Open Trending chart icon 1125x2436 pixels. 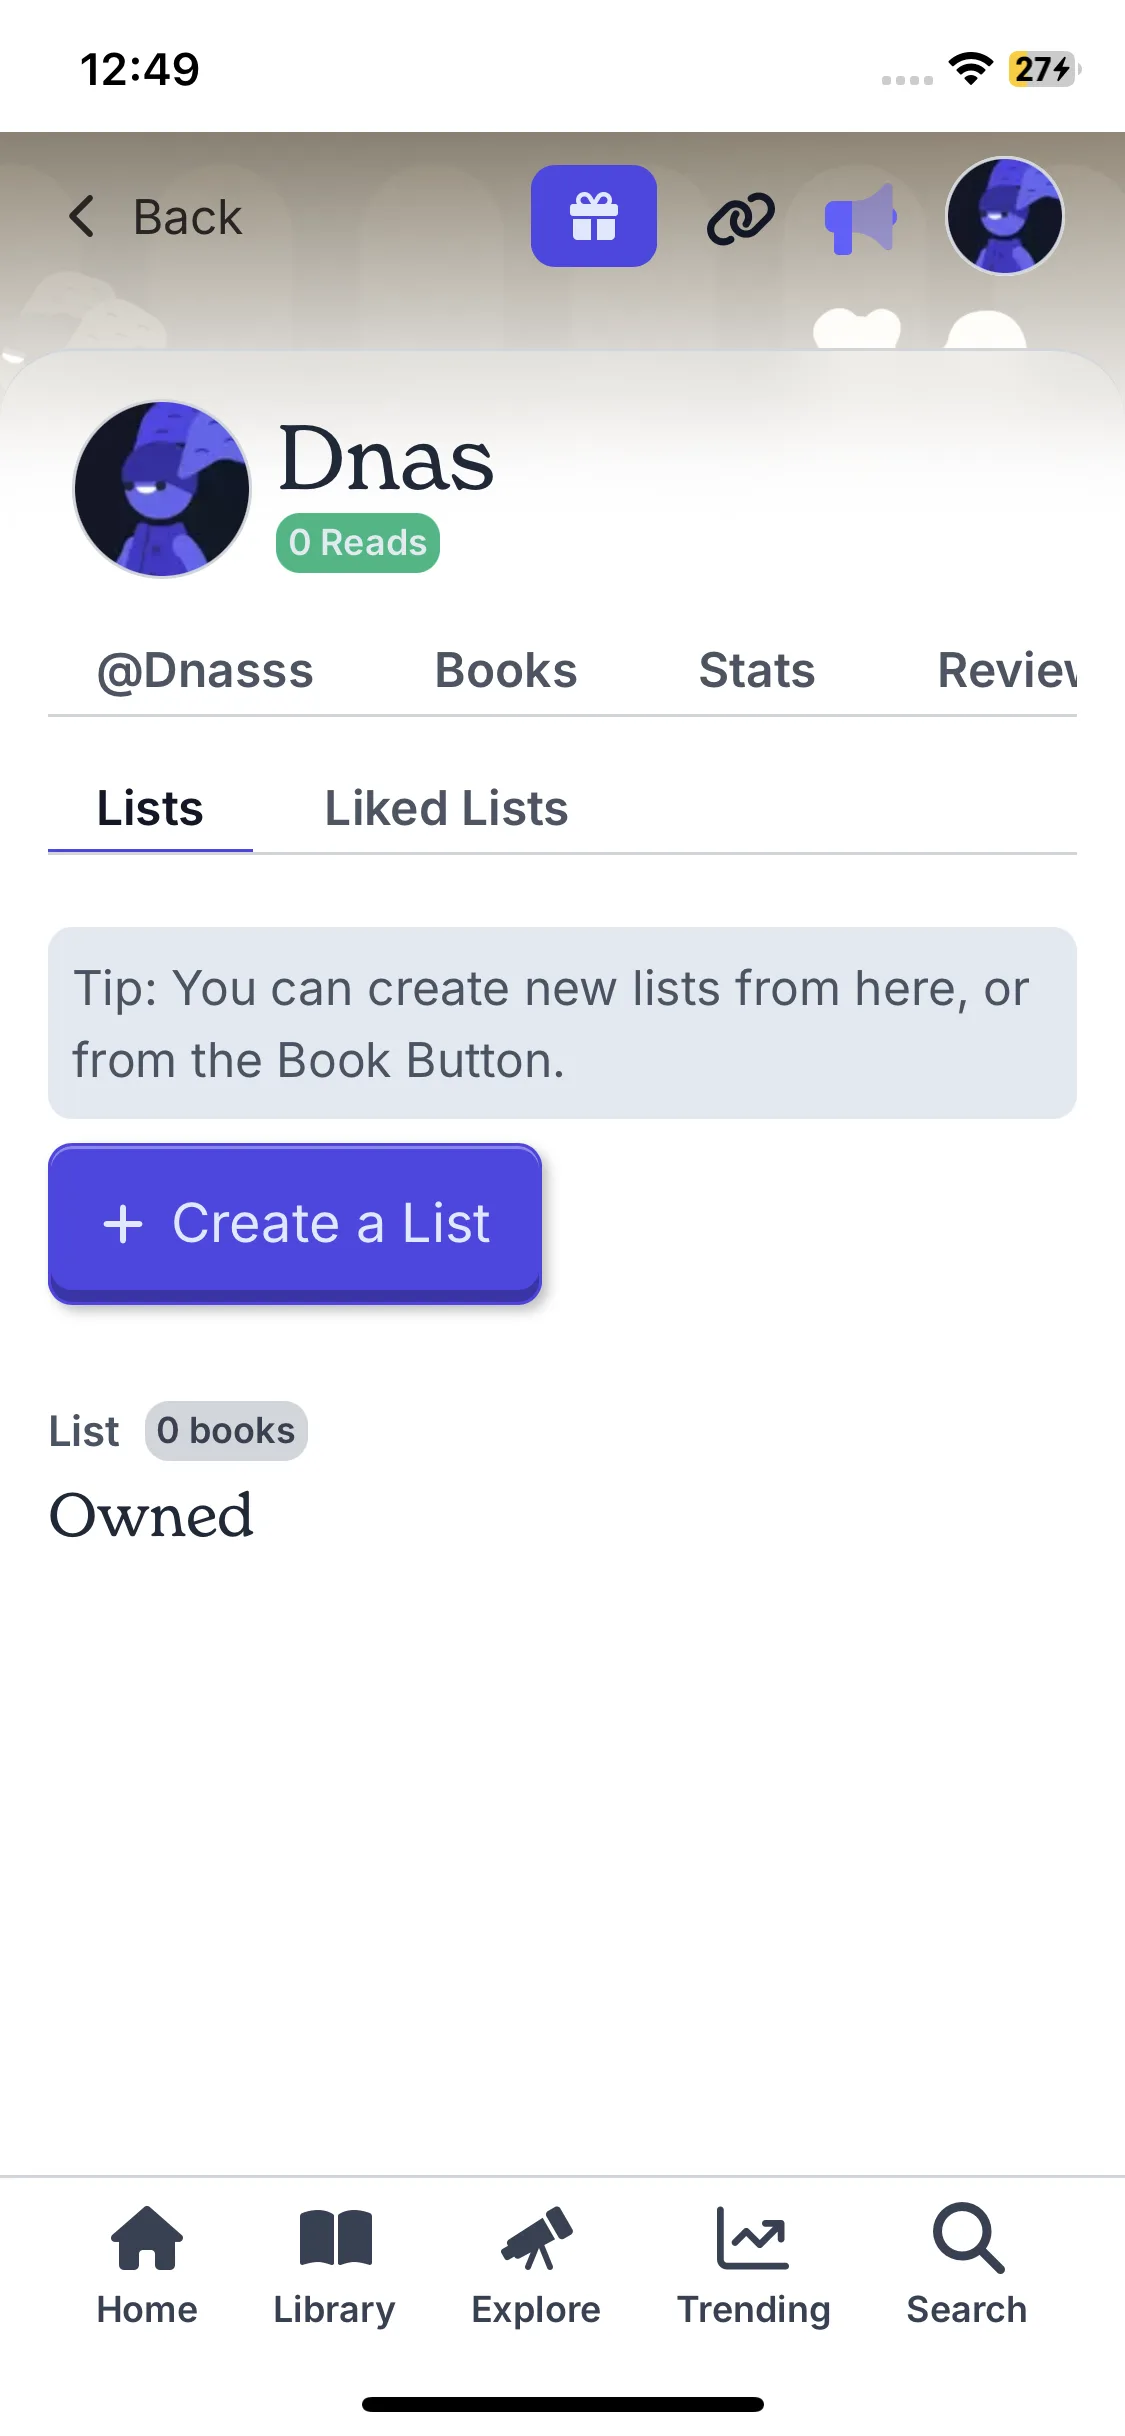[x=753, y=2266]
